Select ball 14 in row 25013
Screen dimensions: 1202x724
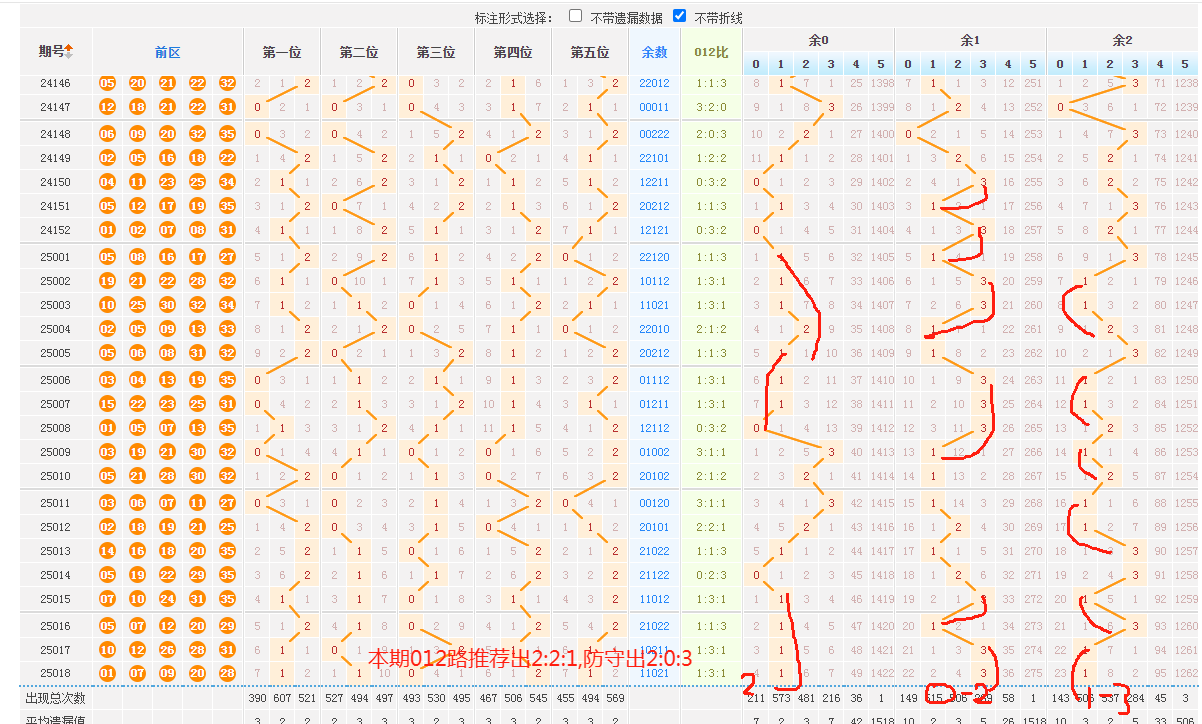point(107,551)
